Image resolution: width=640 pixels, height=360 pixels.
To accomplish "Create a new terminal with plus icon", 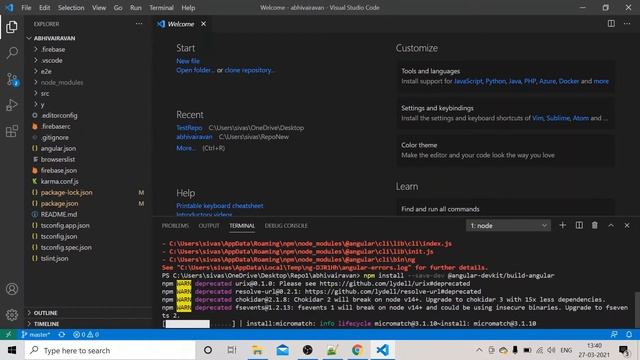I will tap(562, 225).
